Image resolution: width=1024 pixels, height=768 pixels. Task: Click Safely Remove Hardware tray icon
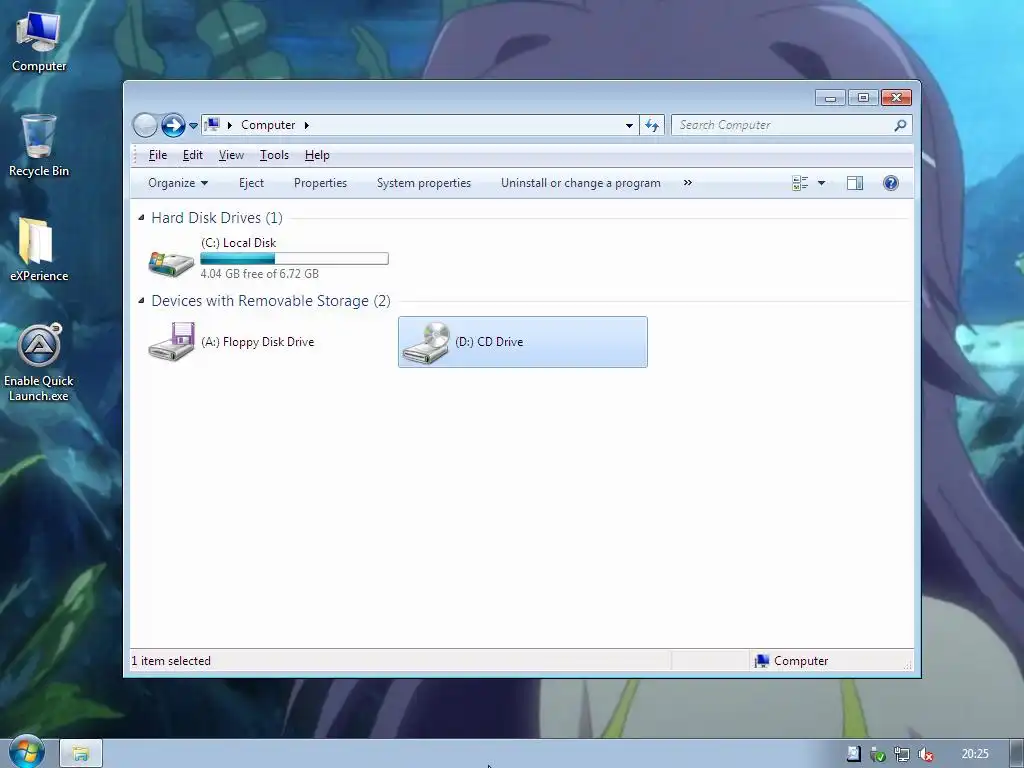[x=878, y=754]
